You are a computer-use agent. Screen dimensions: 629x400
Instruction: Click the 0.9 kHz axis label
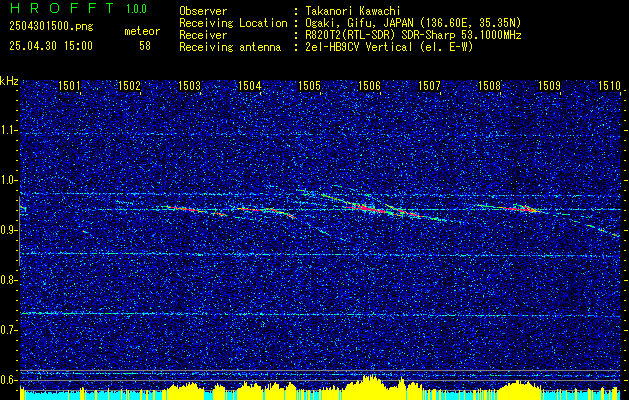point(8,230)
